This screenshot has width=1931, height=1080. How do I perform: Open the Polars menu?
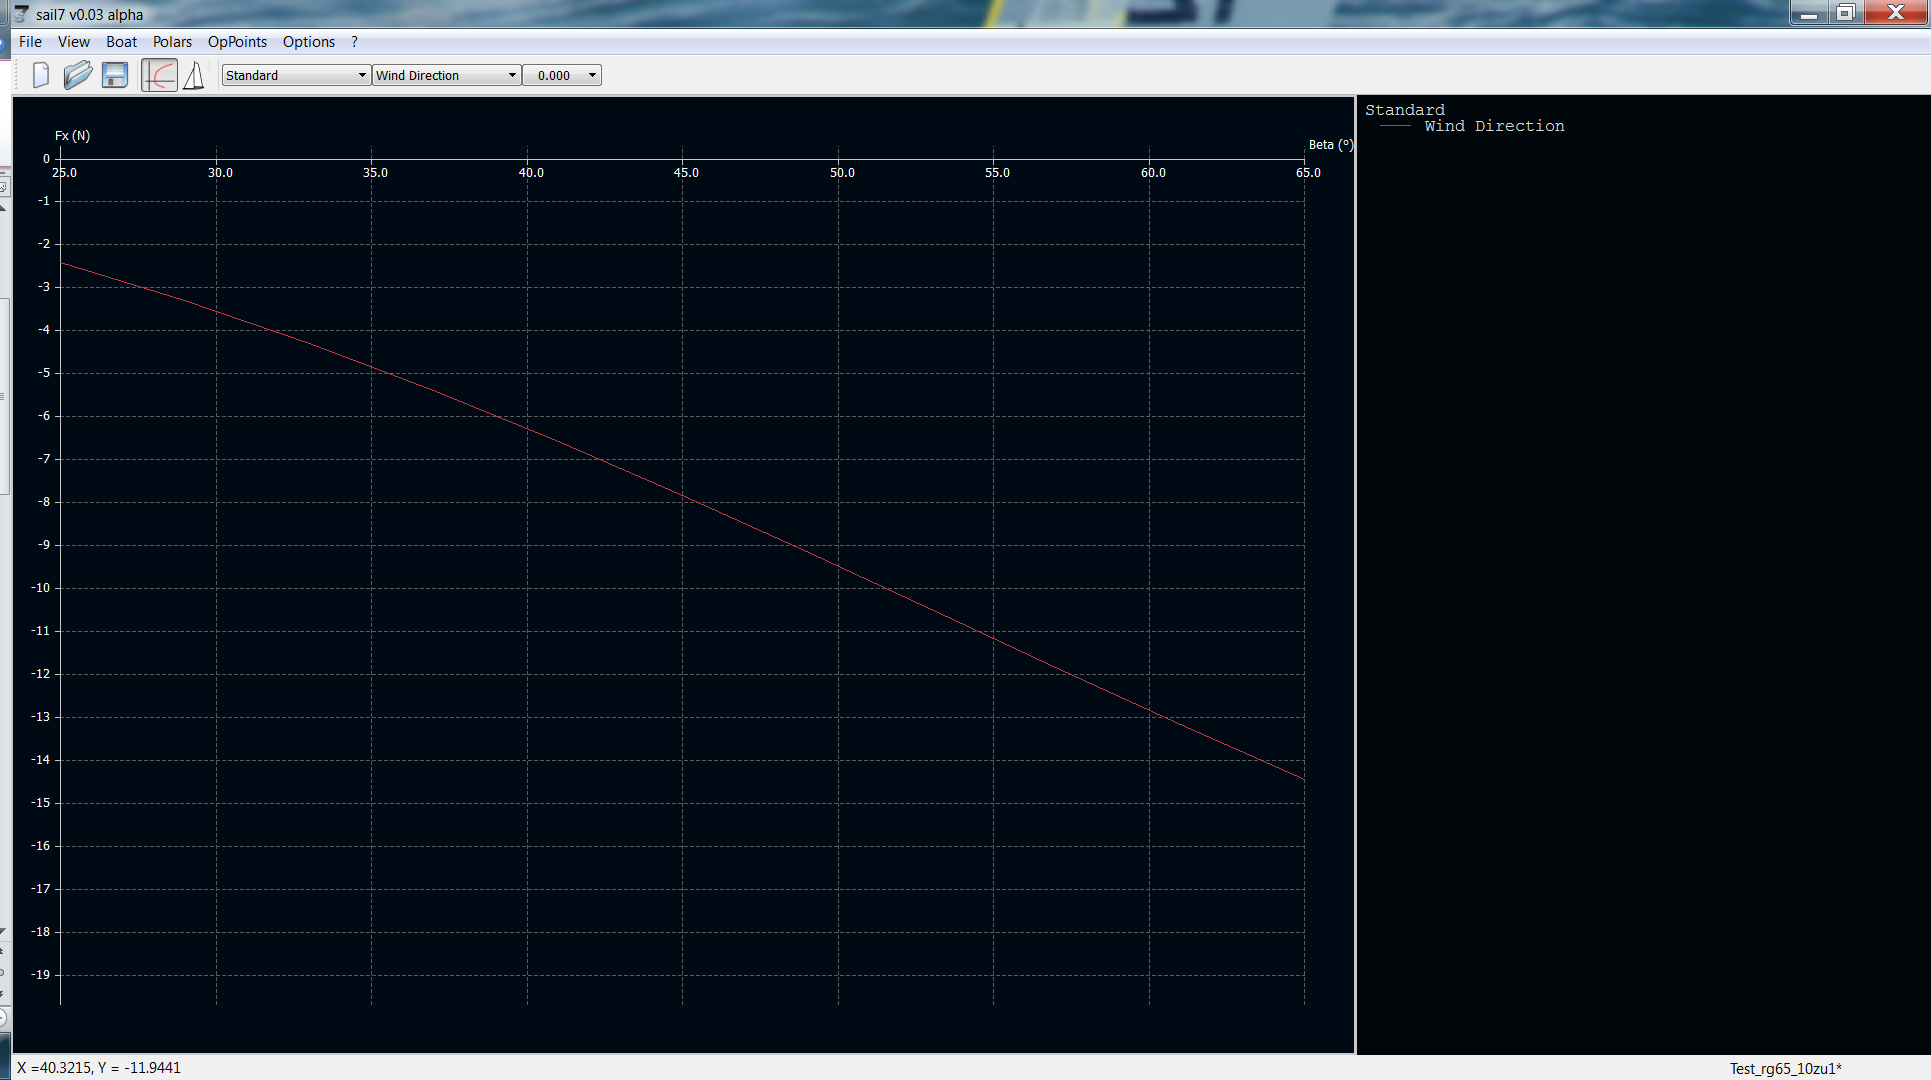click(x=172, y=42)
